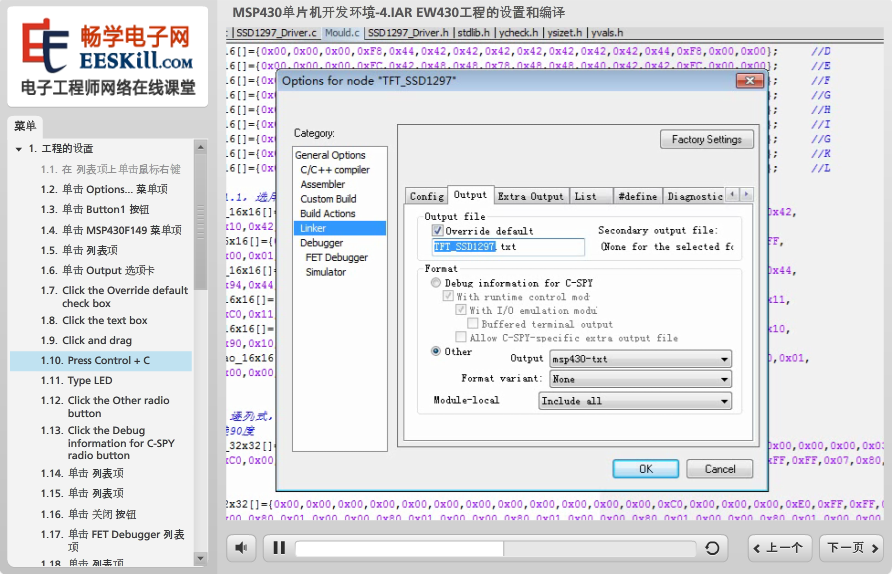Screen dimensions: 892x574
Task: Open step 1.12 Click the Other radio button
Action: point(105,407)
